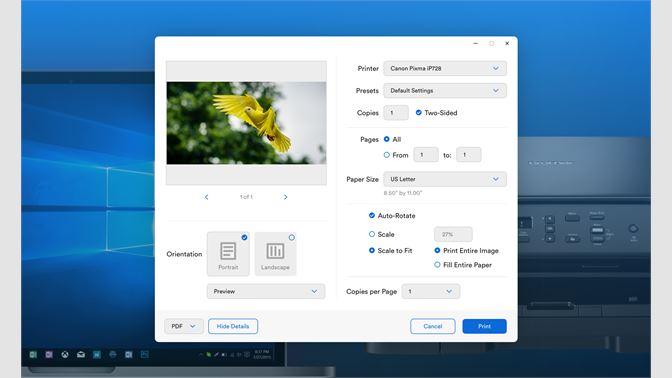Open the Photos taskbar icon

(144, 354)
